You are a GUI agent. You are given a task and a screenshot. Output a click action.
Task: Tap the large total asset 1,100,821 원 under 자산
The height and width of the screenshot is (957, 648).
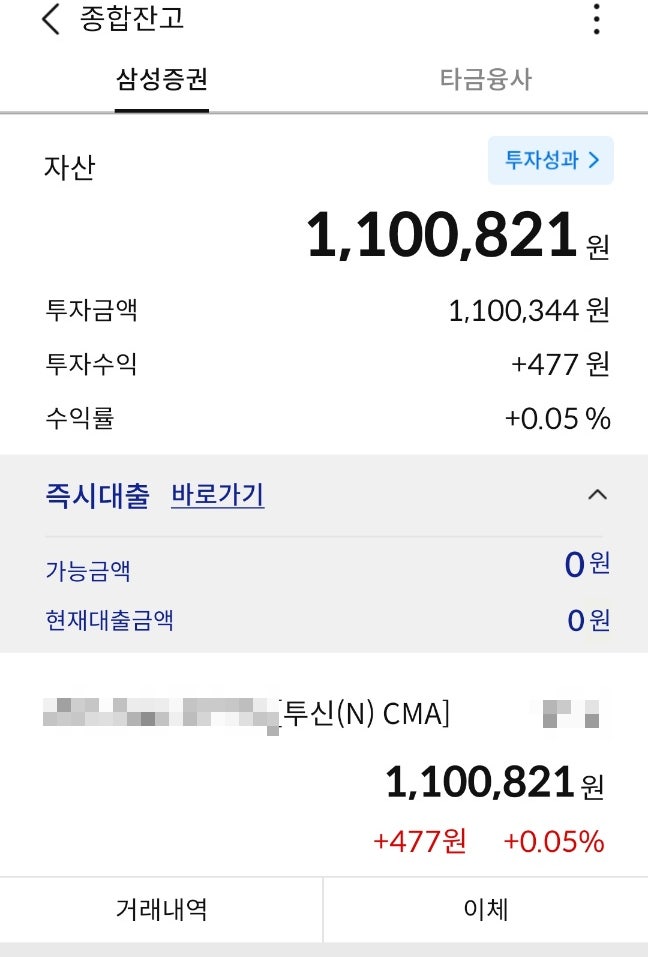coord(458,236)
